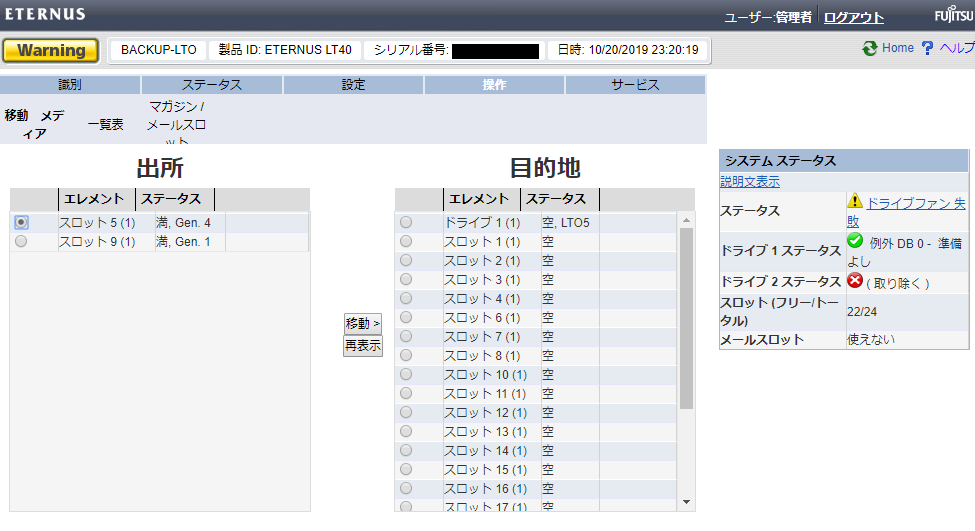The height and width of the screenshot is (531, 975).
Task: Open the 設定 tab
Action: click(353, 85)
